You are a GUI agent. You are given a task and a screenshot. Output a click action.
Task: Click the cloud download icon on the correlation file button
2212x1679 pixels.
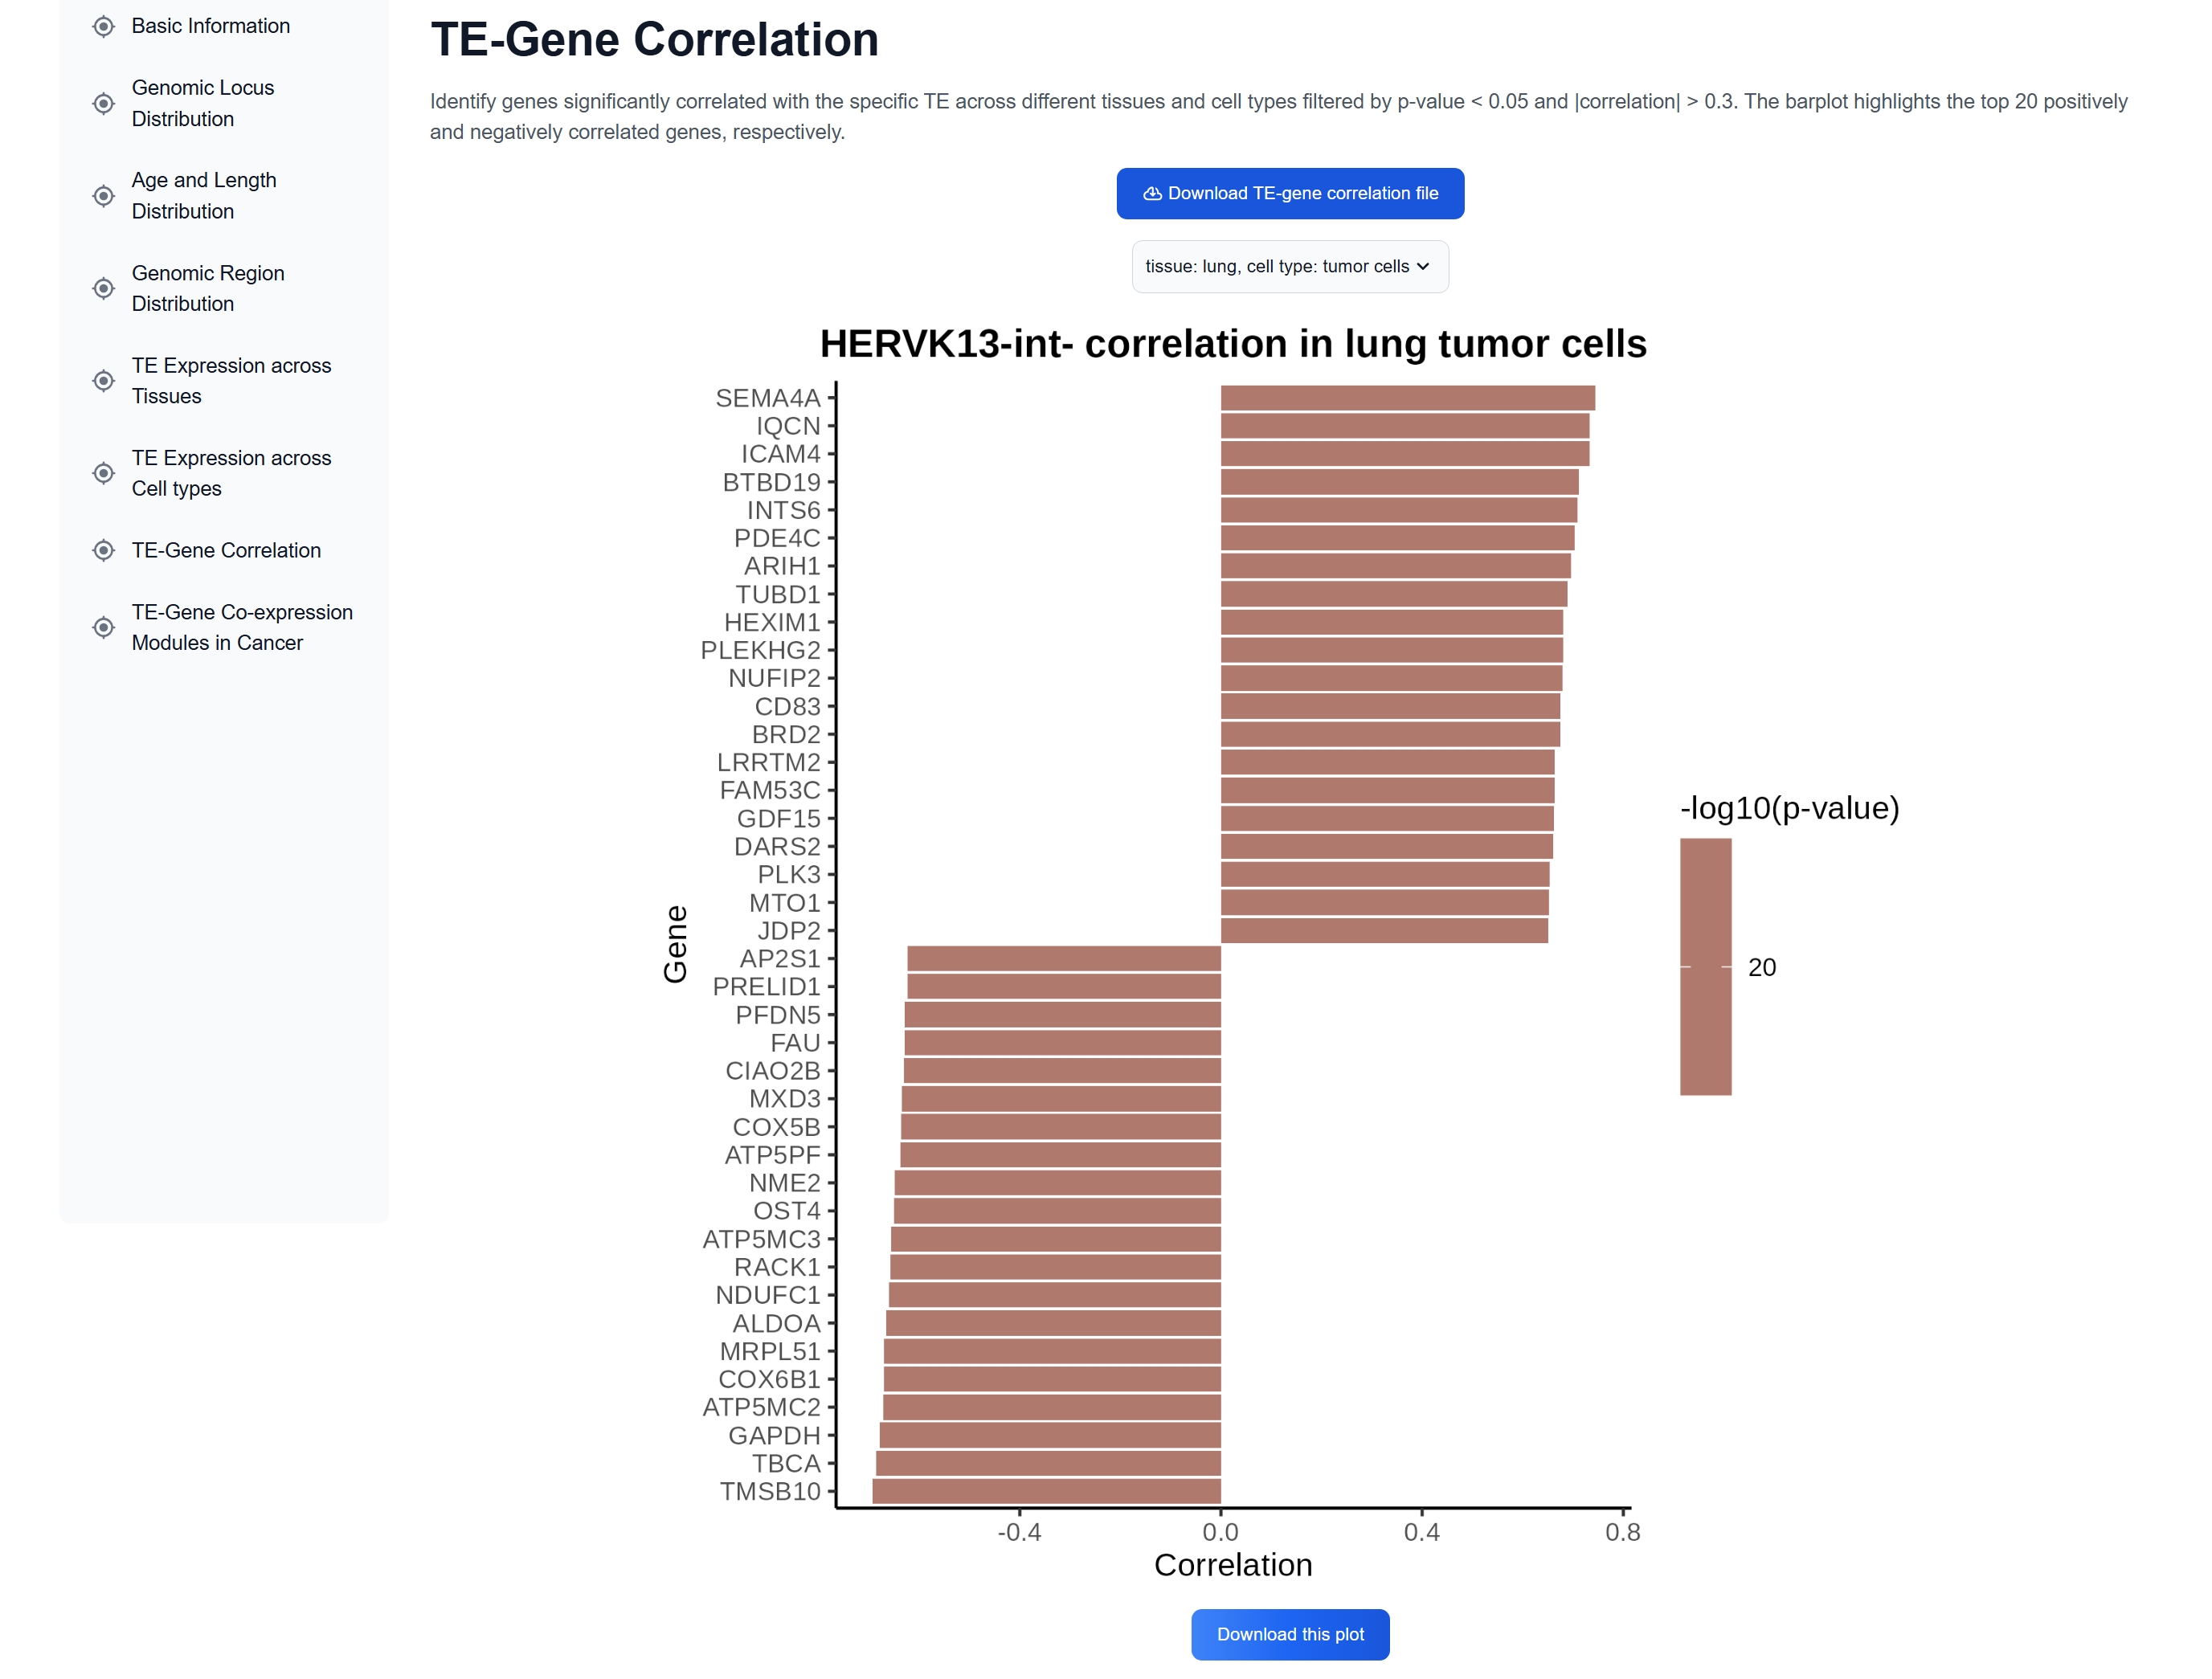[x=1152, y=193]
